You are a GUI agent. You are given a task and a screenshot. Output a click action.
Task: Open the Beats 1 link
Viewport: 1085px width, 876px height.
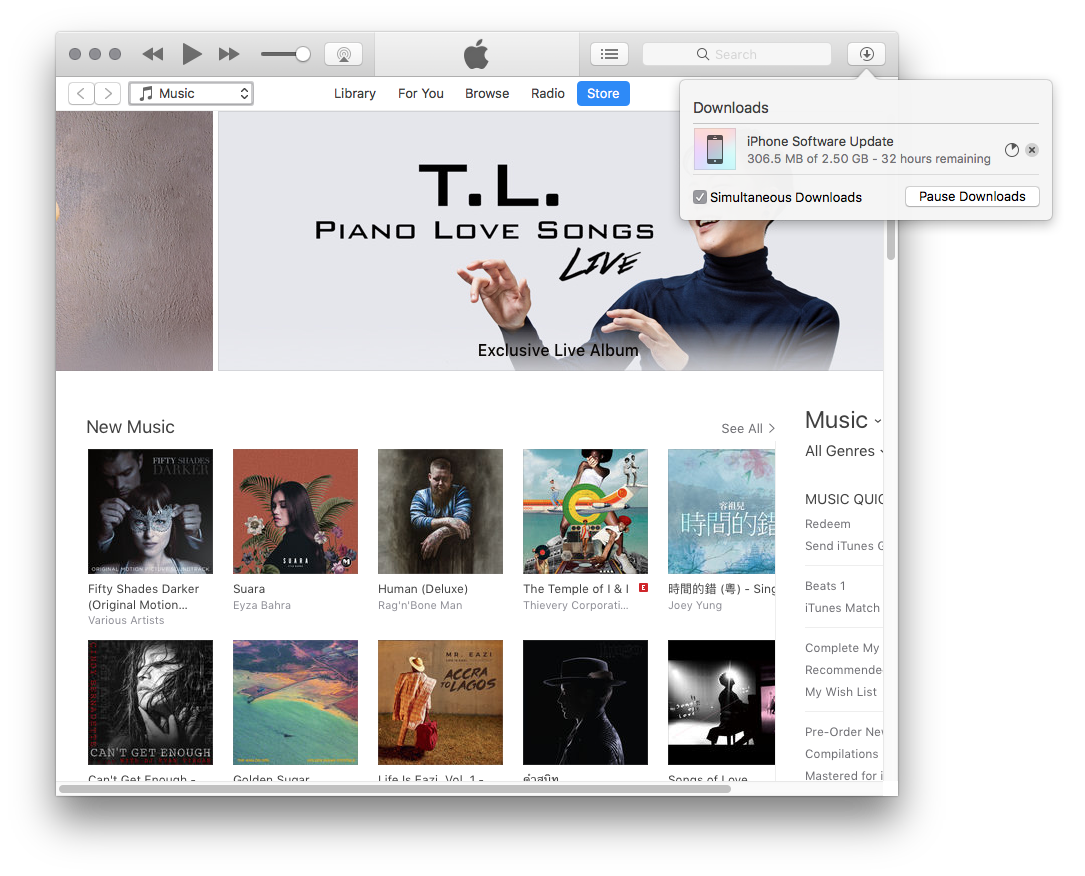click(x=825, y=586)
